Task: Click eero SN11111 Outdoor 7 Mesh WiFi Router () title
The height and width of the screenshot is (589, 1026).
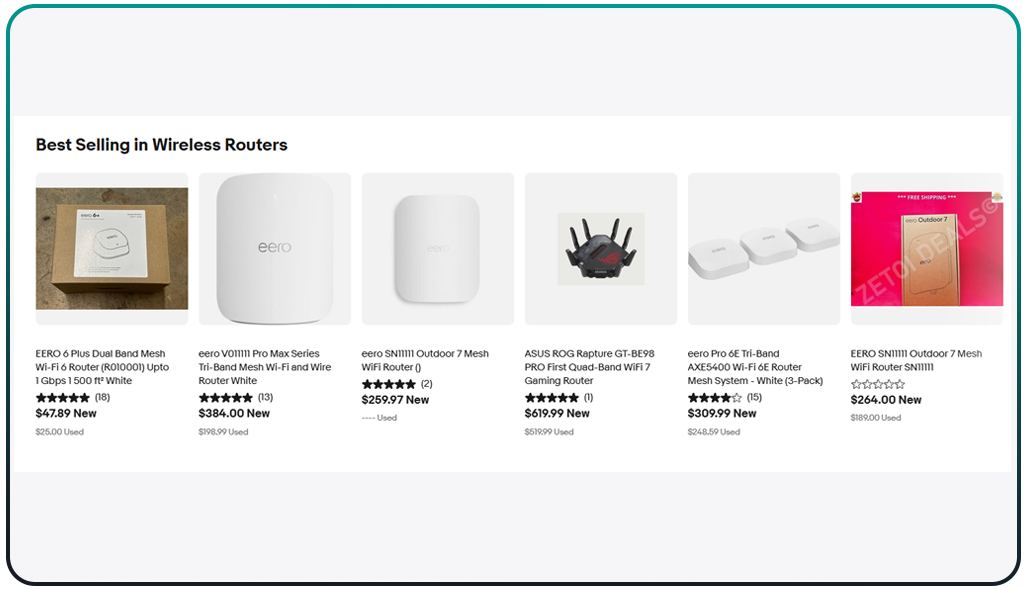Action: click(425, 360)
